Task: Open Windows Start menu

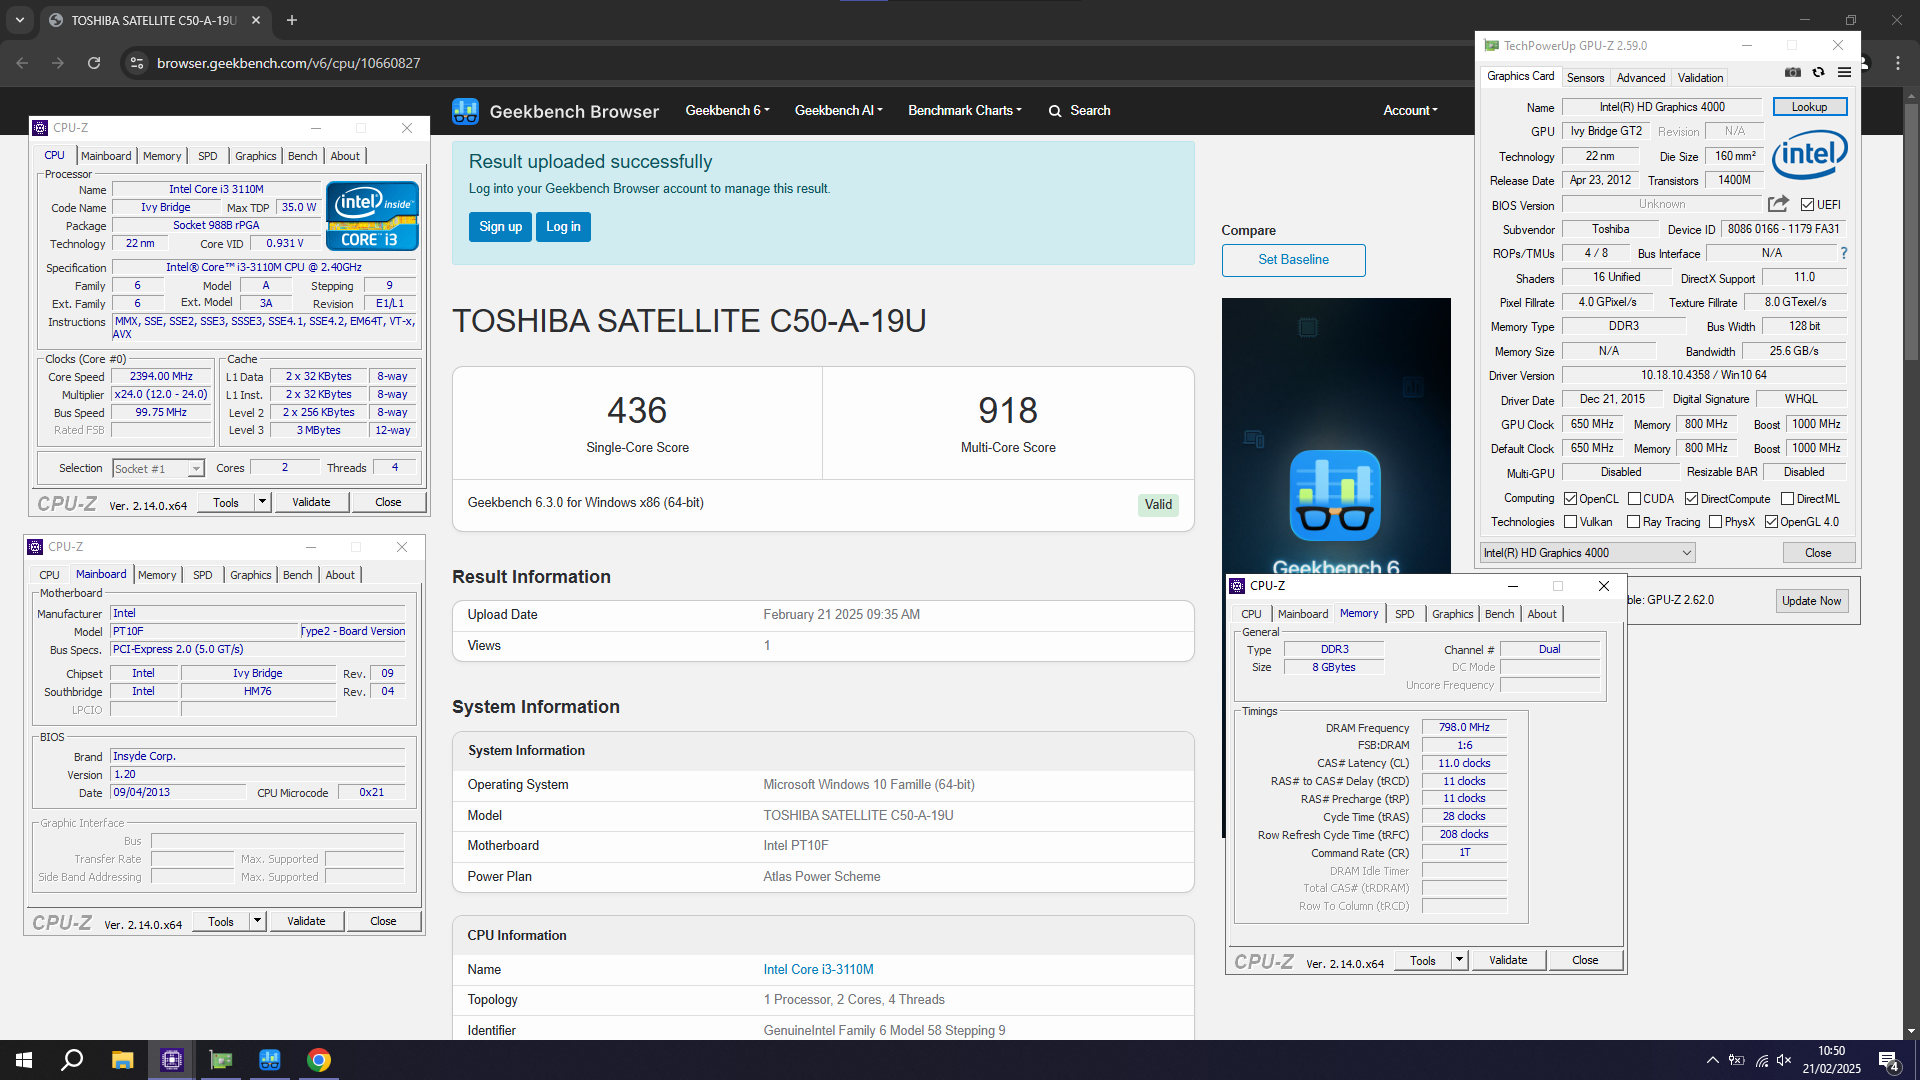Action: coord(24,1060)
